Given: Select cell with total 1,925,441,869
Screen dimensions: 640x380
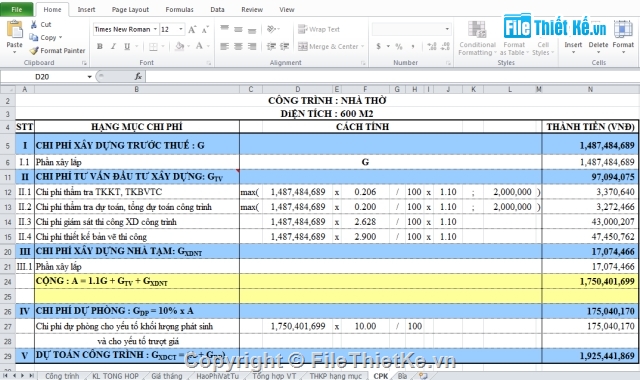Looking at the screenshot, I should (x=590, y=356).
